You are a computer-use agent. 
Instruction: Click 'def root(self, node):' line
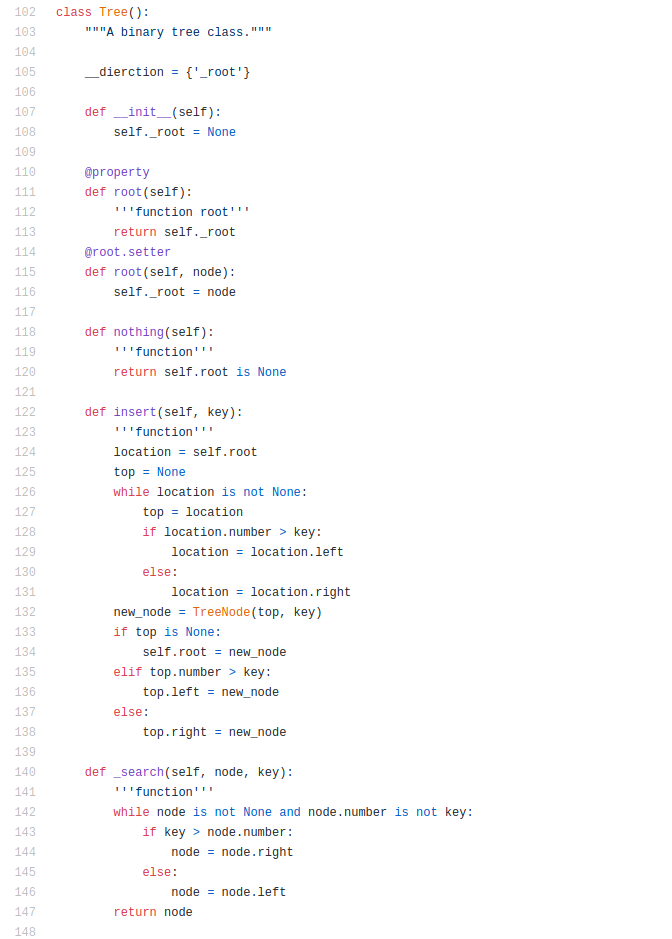(160, 272)
